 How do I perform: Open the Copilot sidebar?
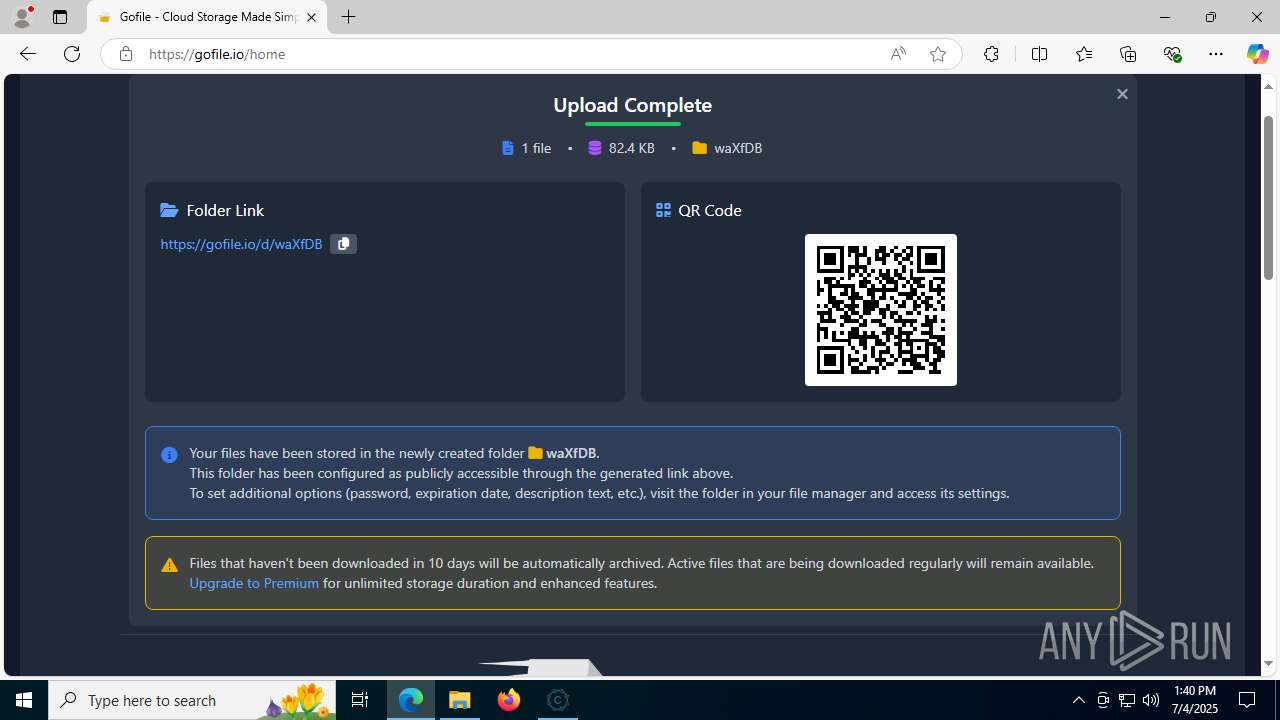click(x=1257, y=54)
